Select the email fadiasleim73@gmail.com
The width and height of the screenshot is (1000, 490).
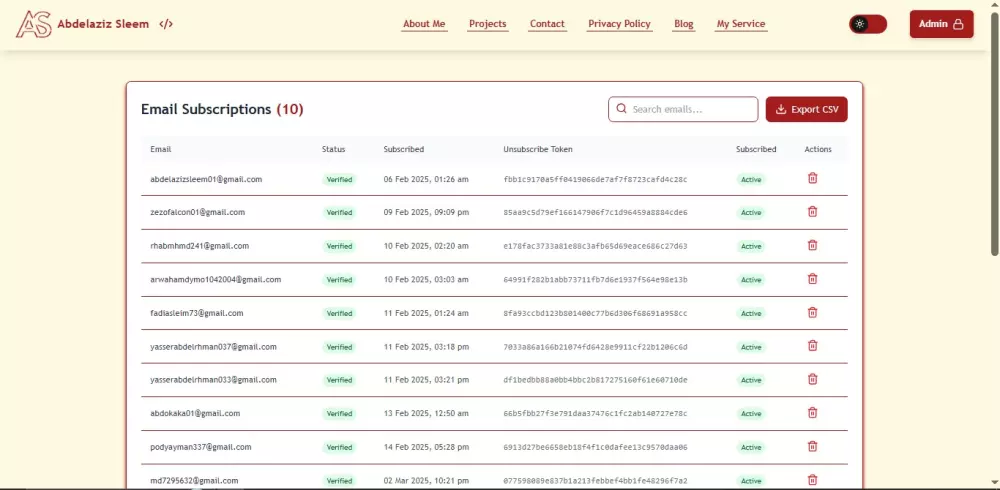(197, 313)
